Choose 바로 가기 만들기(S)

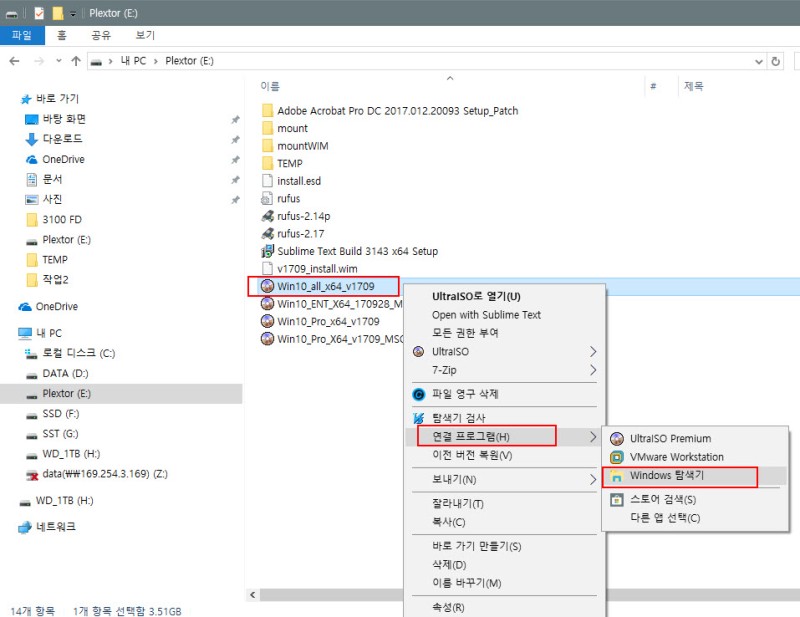[x=503, y=546]
